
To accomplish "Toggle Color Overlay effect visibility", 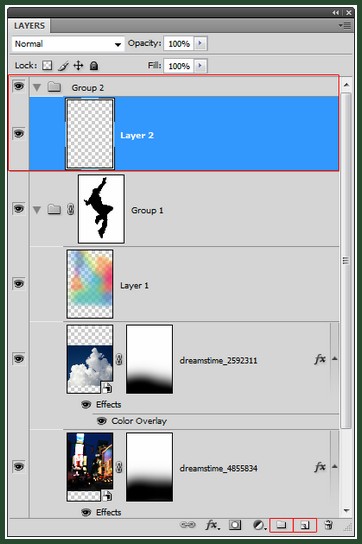I will click(x=101, y=421).
